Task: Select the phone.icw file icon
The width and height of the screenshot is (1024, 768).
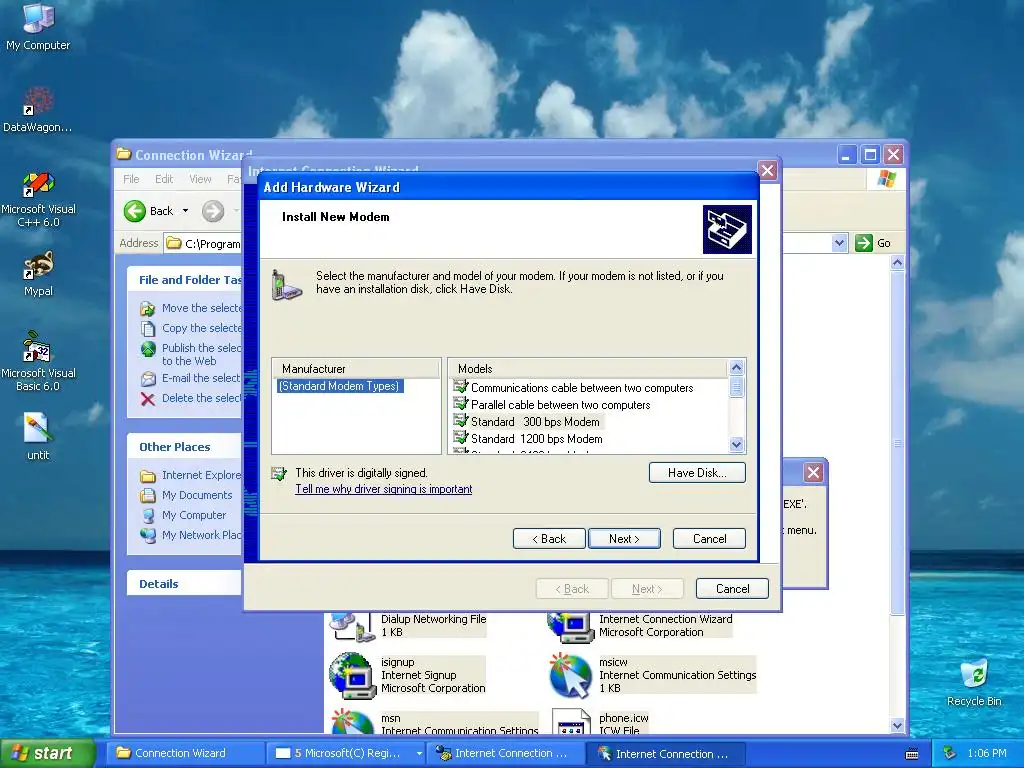Action: (571, 722)
